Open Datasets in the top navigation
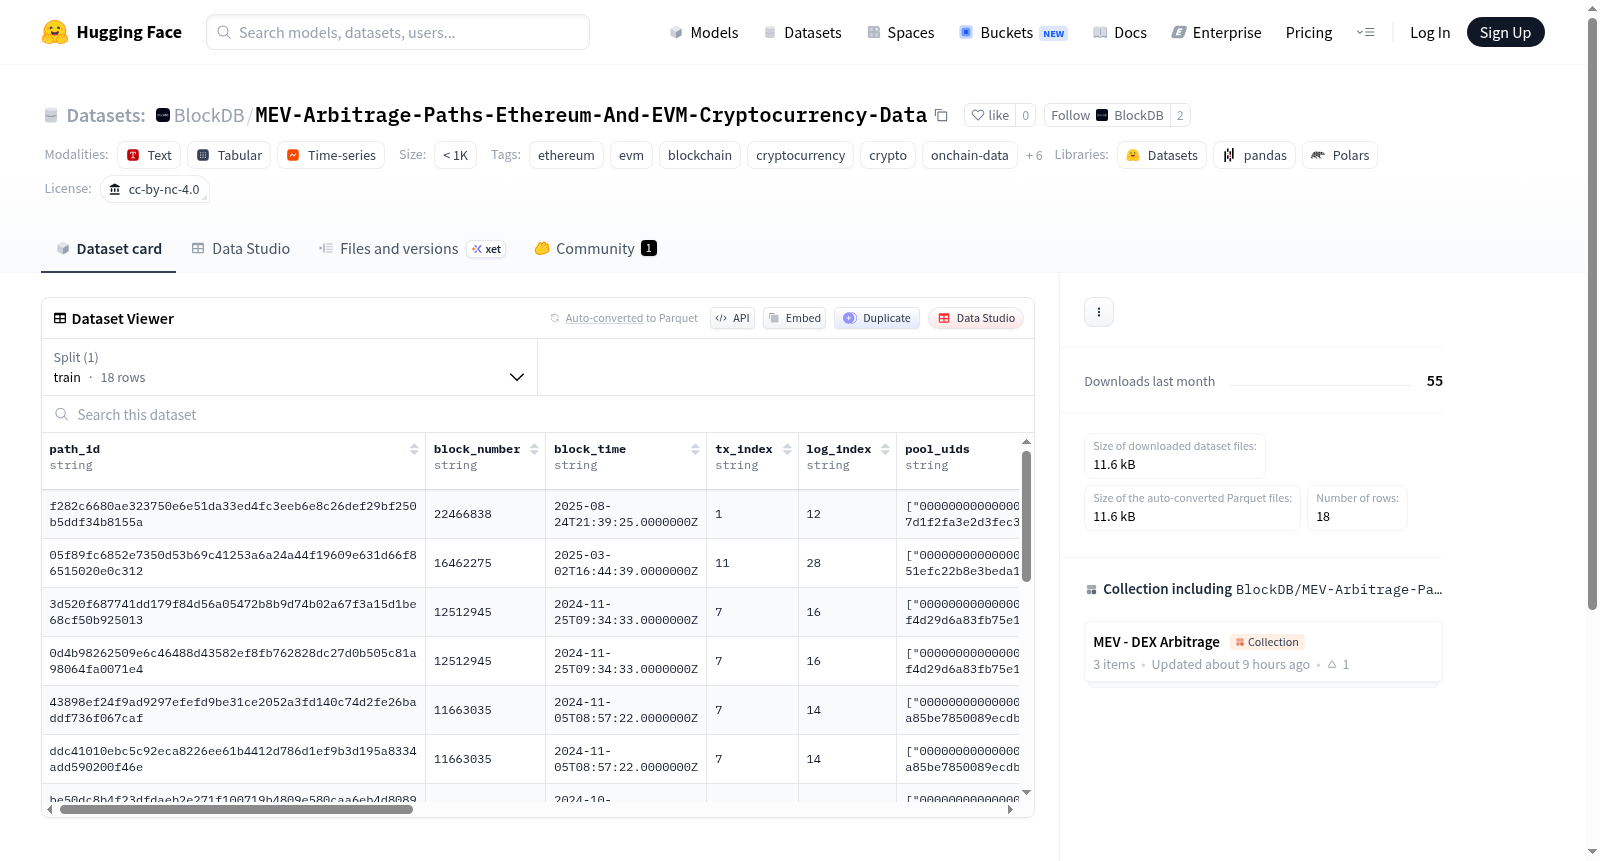Screen dimensions: 1600x861 (802, 32)
